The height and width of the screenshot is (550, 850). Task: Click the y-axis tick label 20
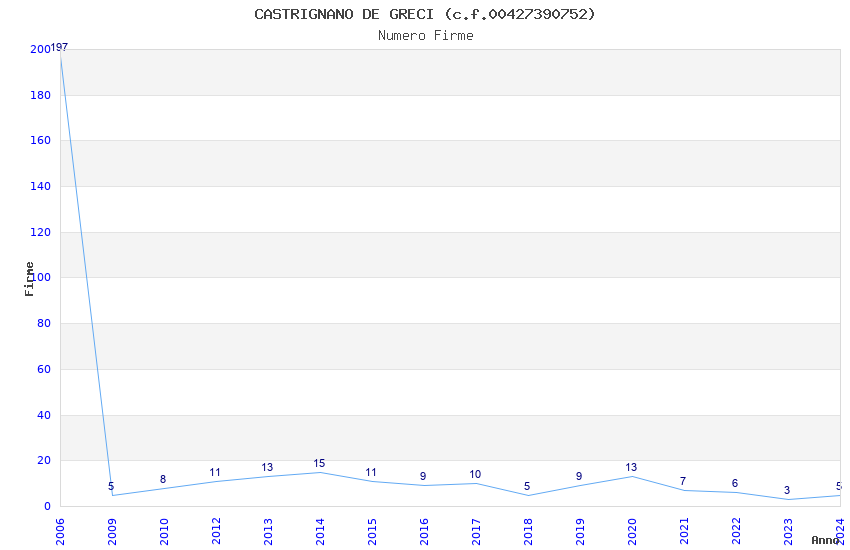tap(44, 461)
